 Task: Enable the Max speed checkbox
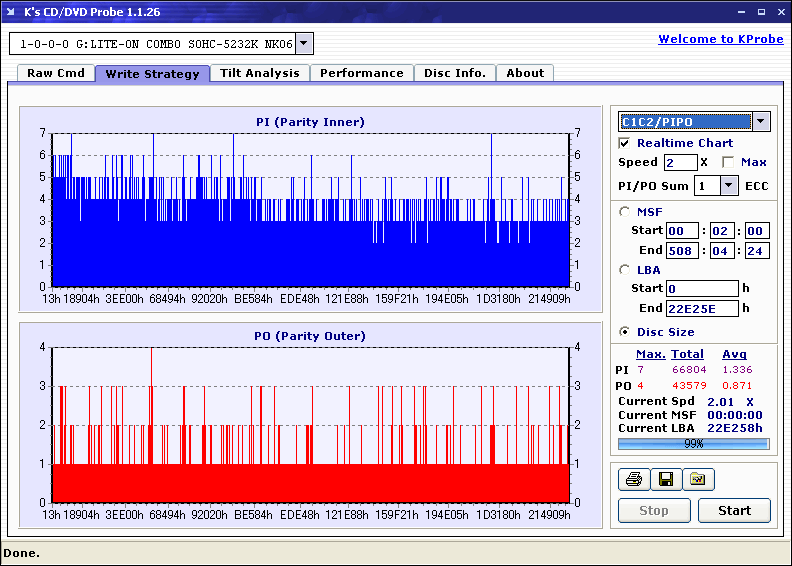[728, 162]
